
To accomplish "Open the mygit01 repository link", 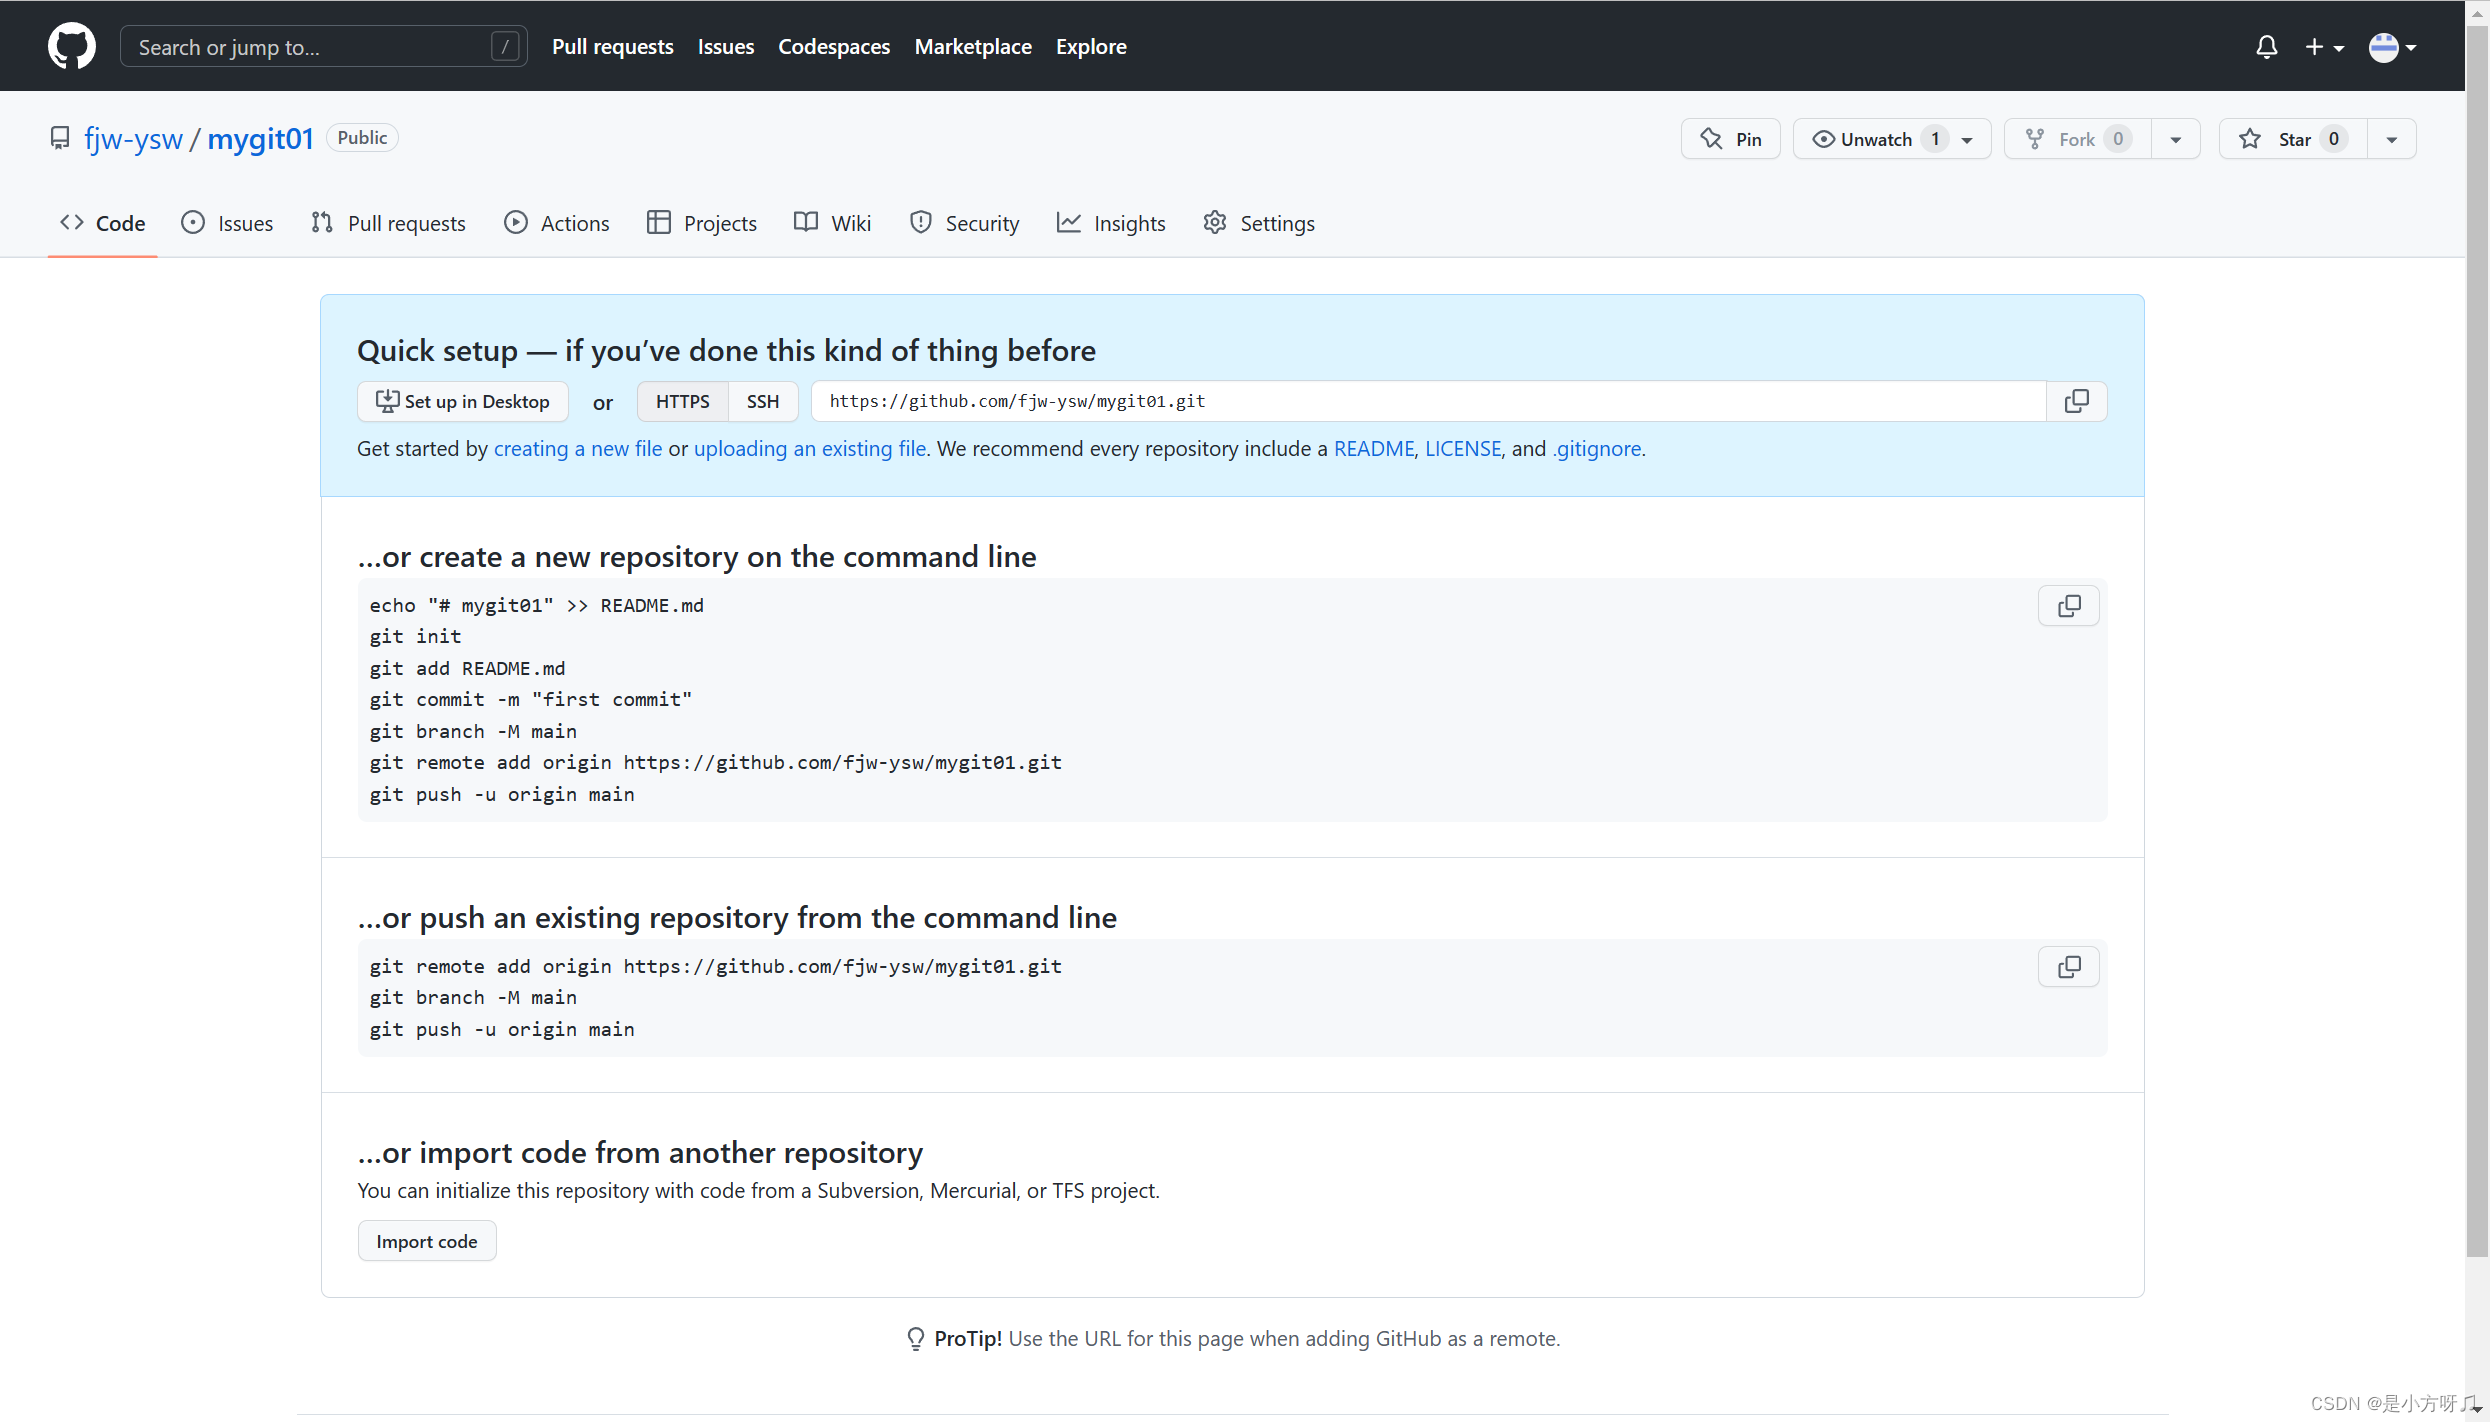I will coord(260,139).
